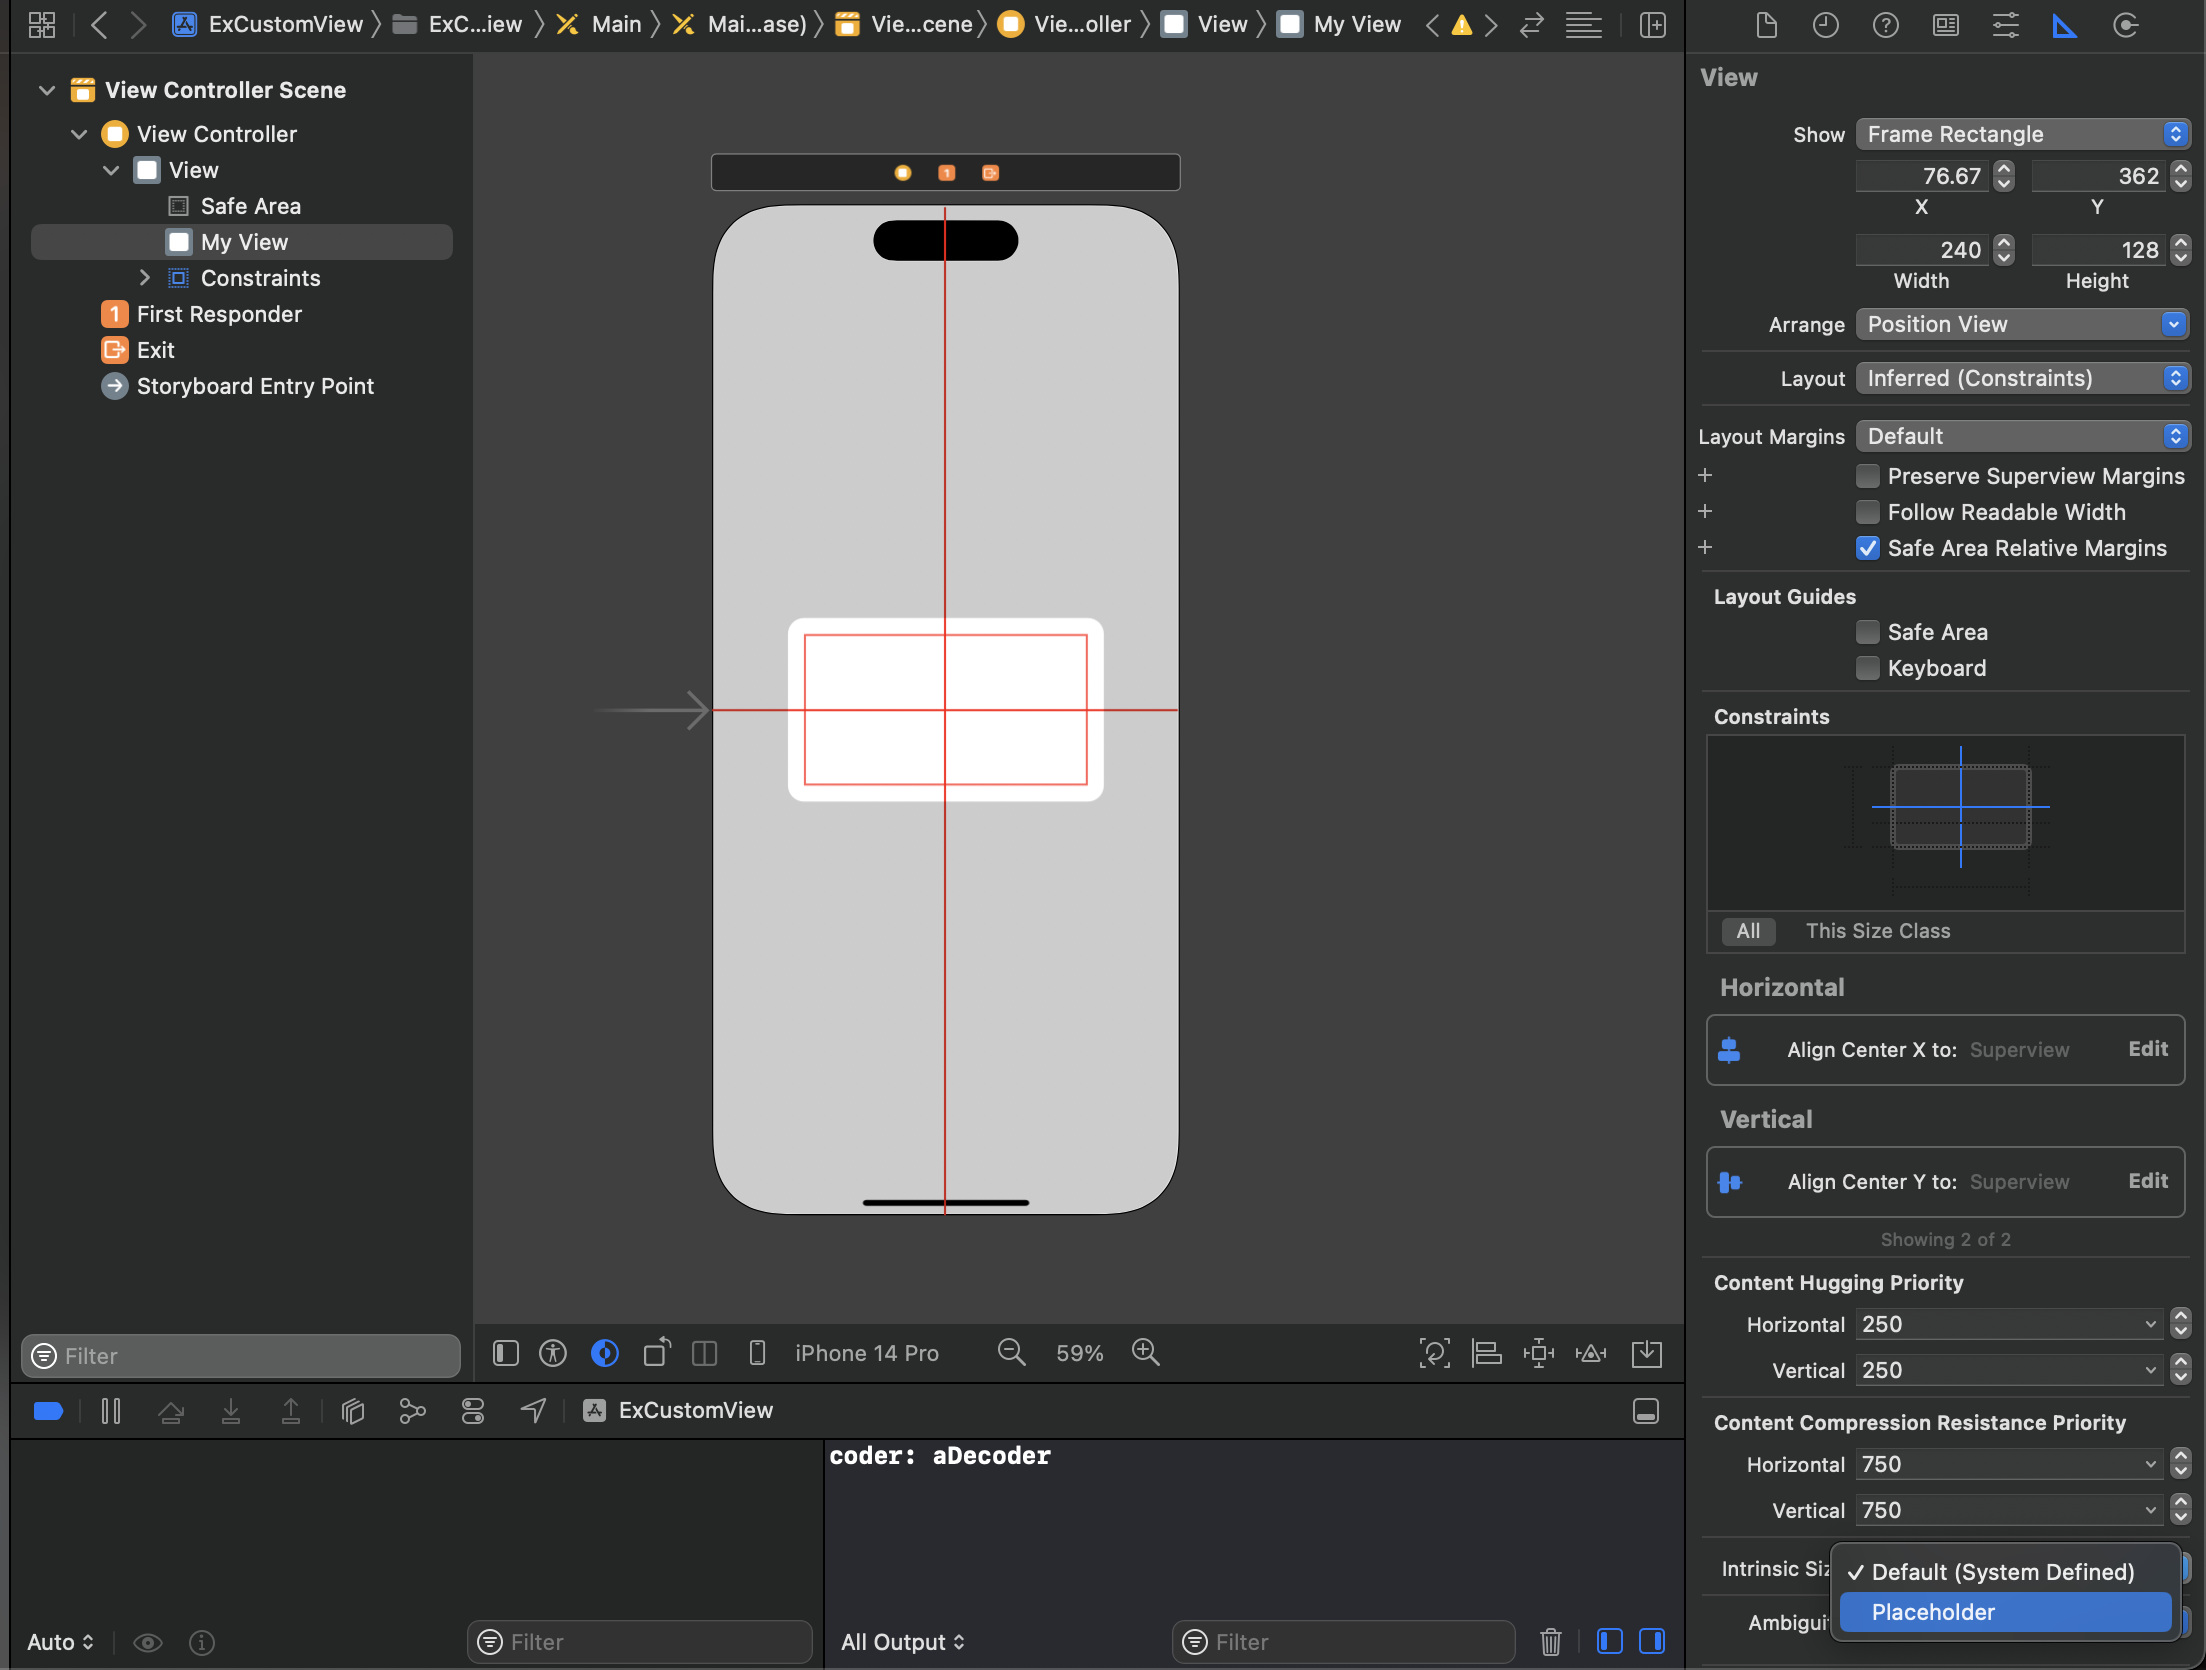Viewport: 2206px width, 1670px height.
Task: Edit the Align Center Y constraint
Action: click(2147, 1181)
